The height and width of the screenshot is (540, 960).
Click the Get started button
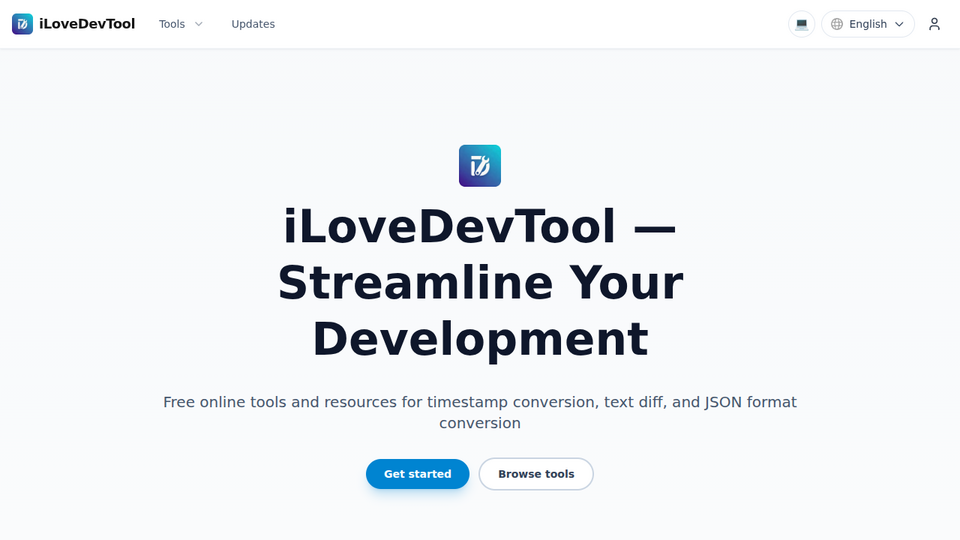[x=418, y=474]
